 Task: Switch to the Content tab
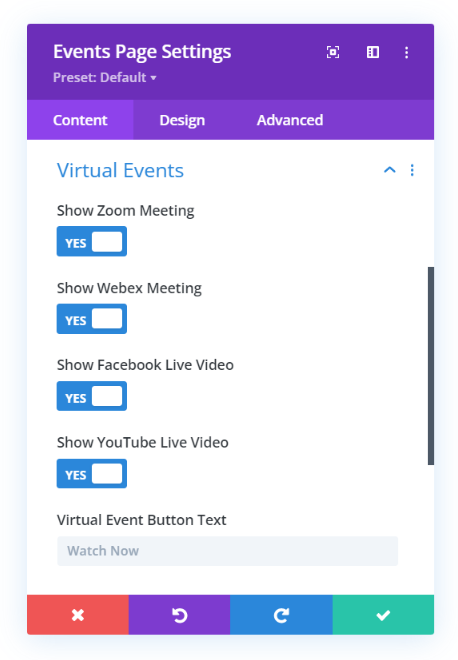click(x=80, y=120)
